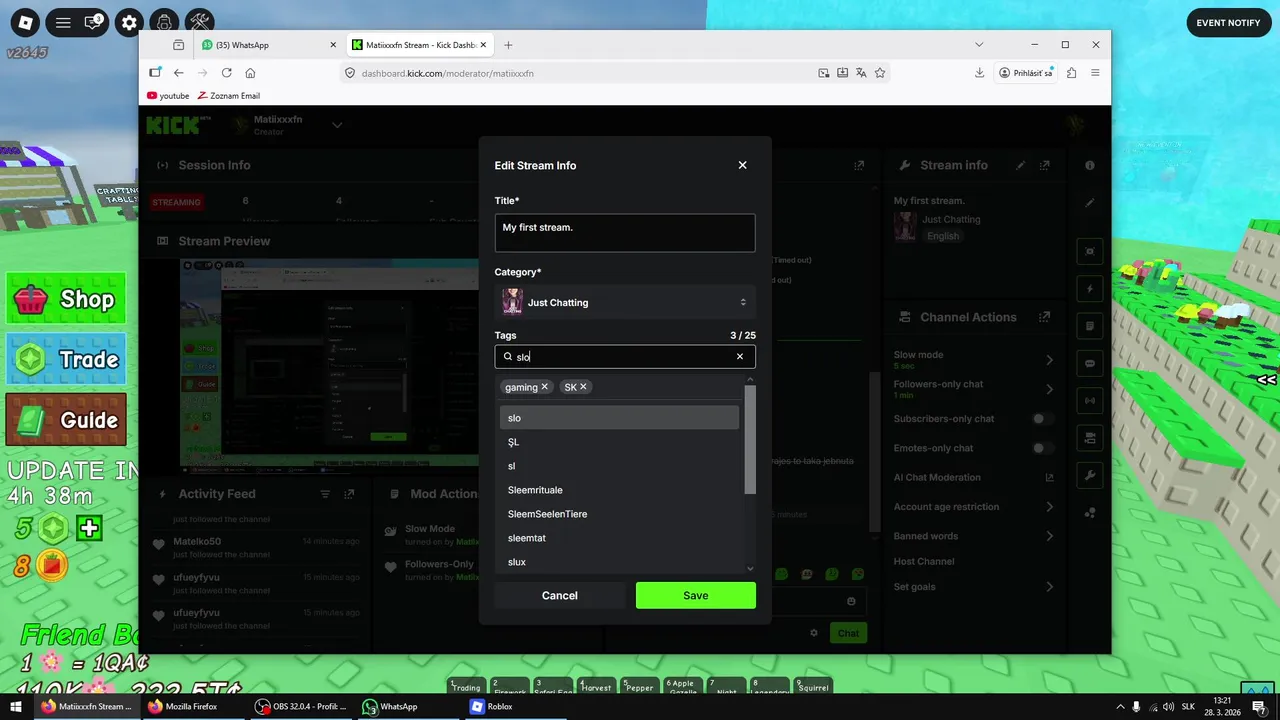This screenshot has width=1280, height=720.
Task: Switch to the Kick Dashboard browser tab
Action: coord(419,45)
